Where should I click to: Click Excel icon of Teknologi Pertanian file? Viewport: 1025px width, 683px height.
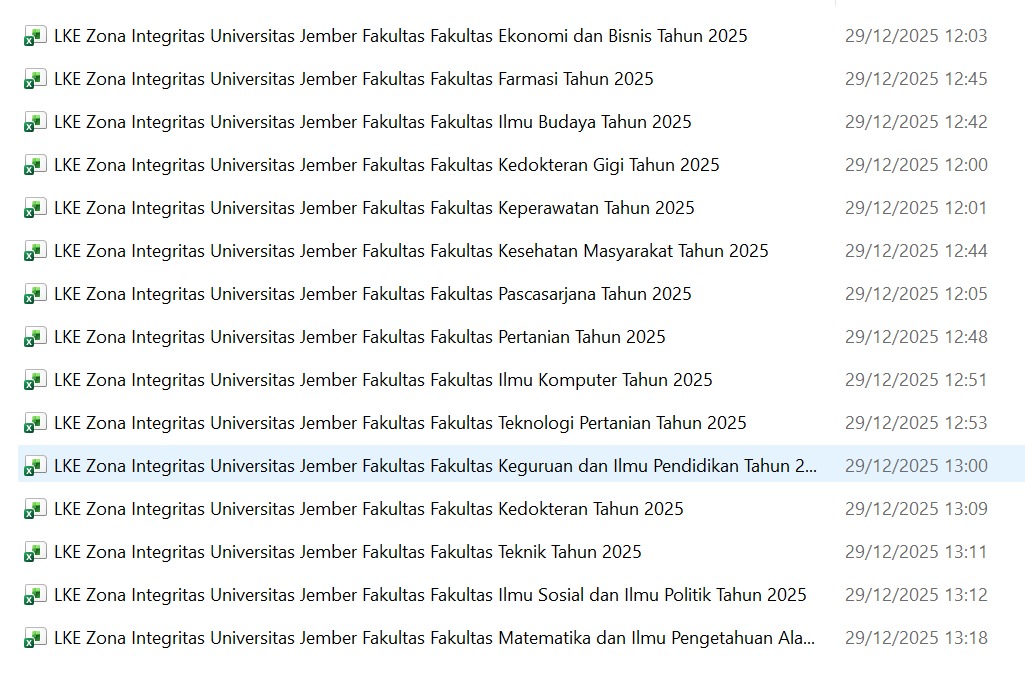pos(35,424)
